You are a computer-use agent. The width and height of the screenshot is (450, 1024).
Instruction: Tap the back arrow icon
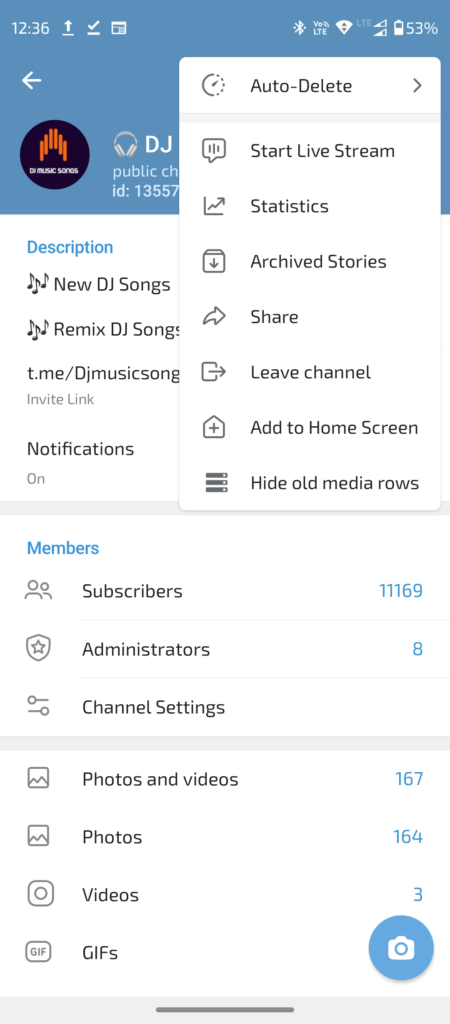[31, 80]
